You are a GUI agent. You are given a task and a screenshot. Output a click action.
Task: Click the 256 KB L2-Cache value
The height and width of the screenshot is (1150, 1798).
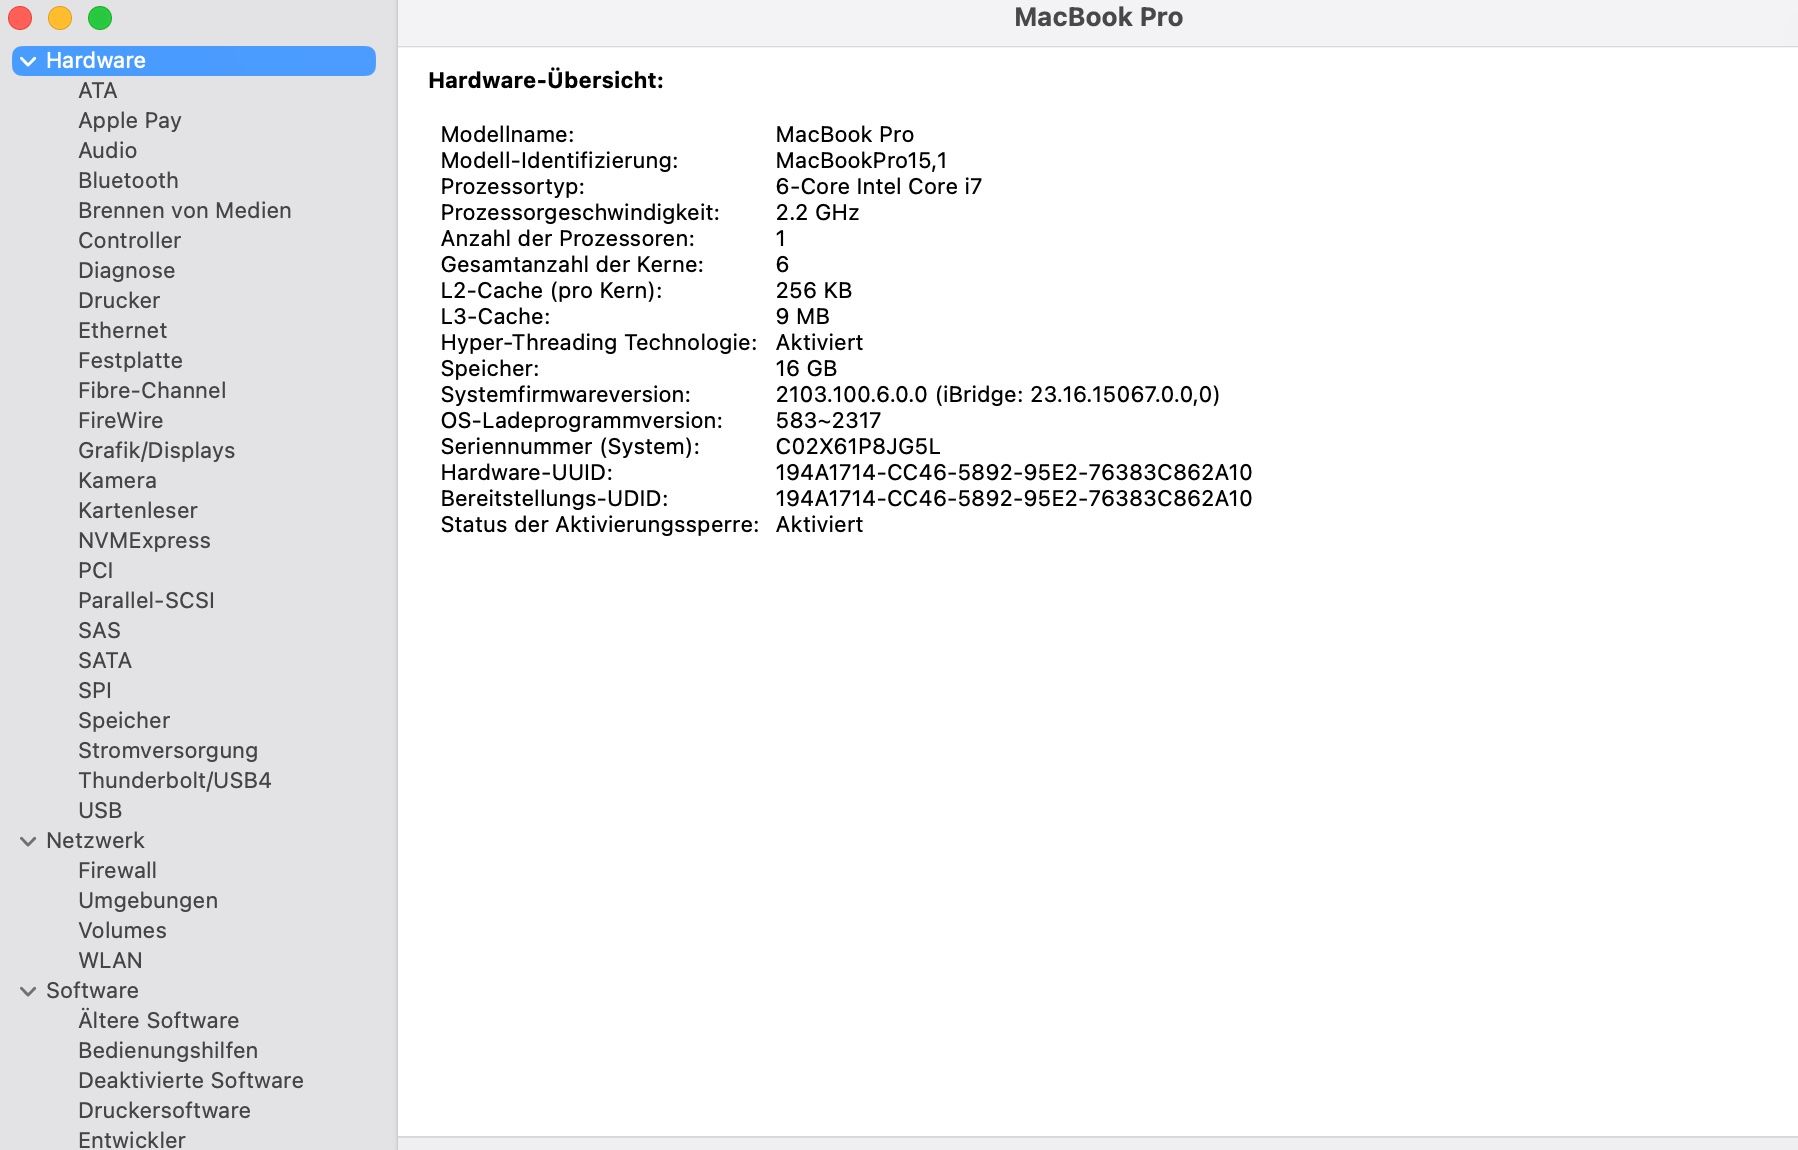tap(814, 291)
